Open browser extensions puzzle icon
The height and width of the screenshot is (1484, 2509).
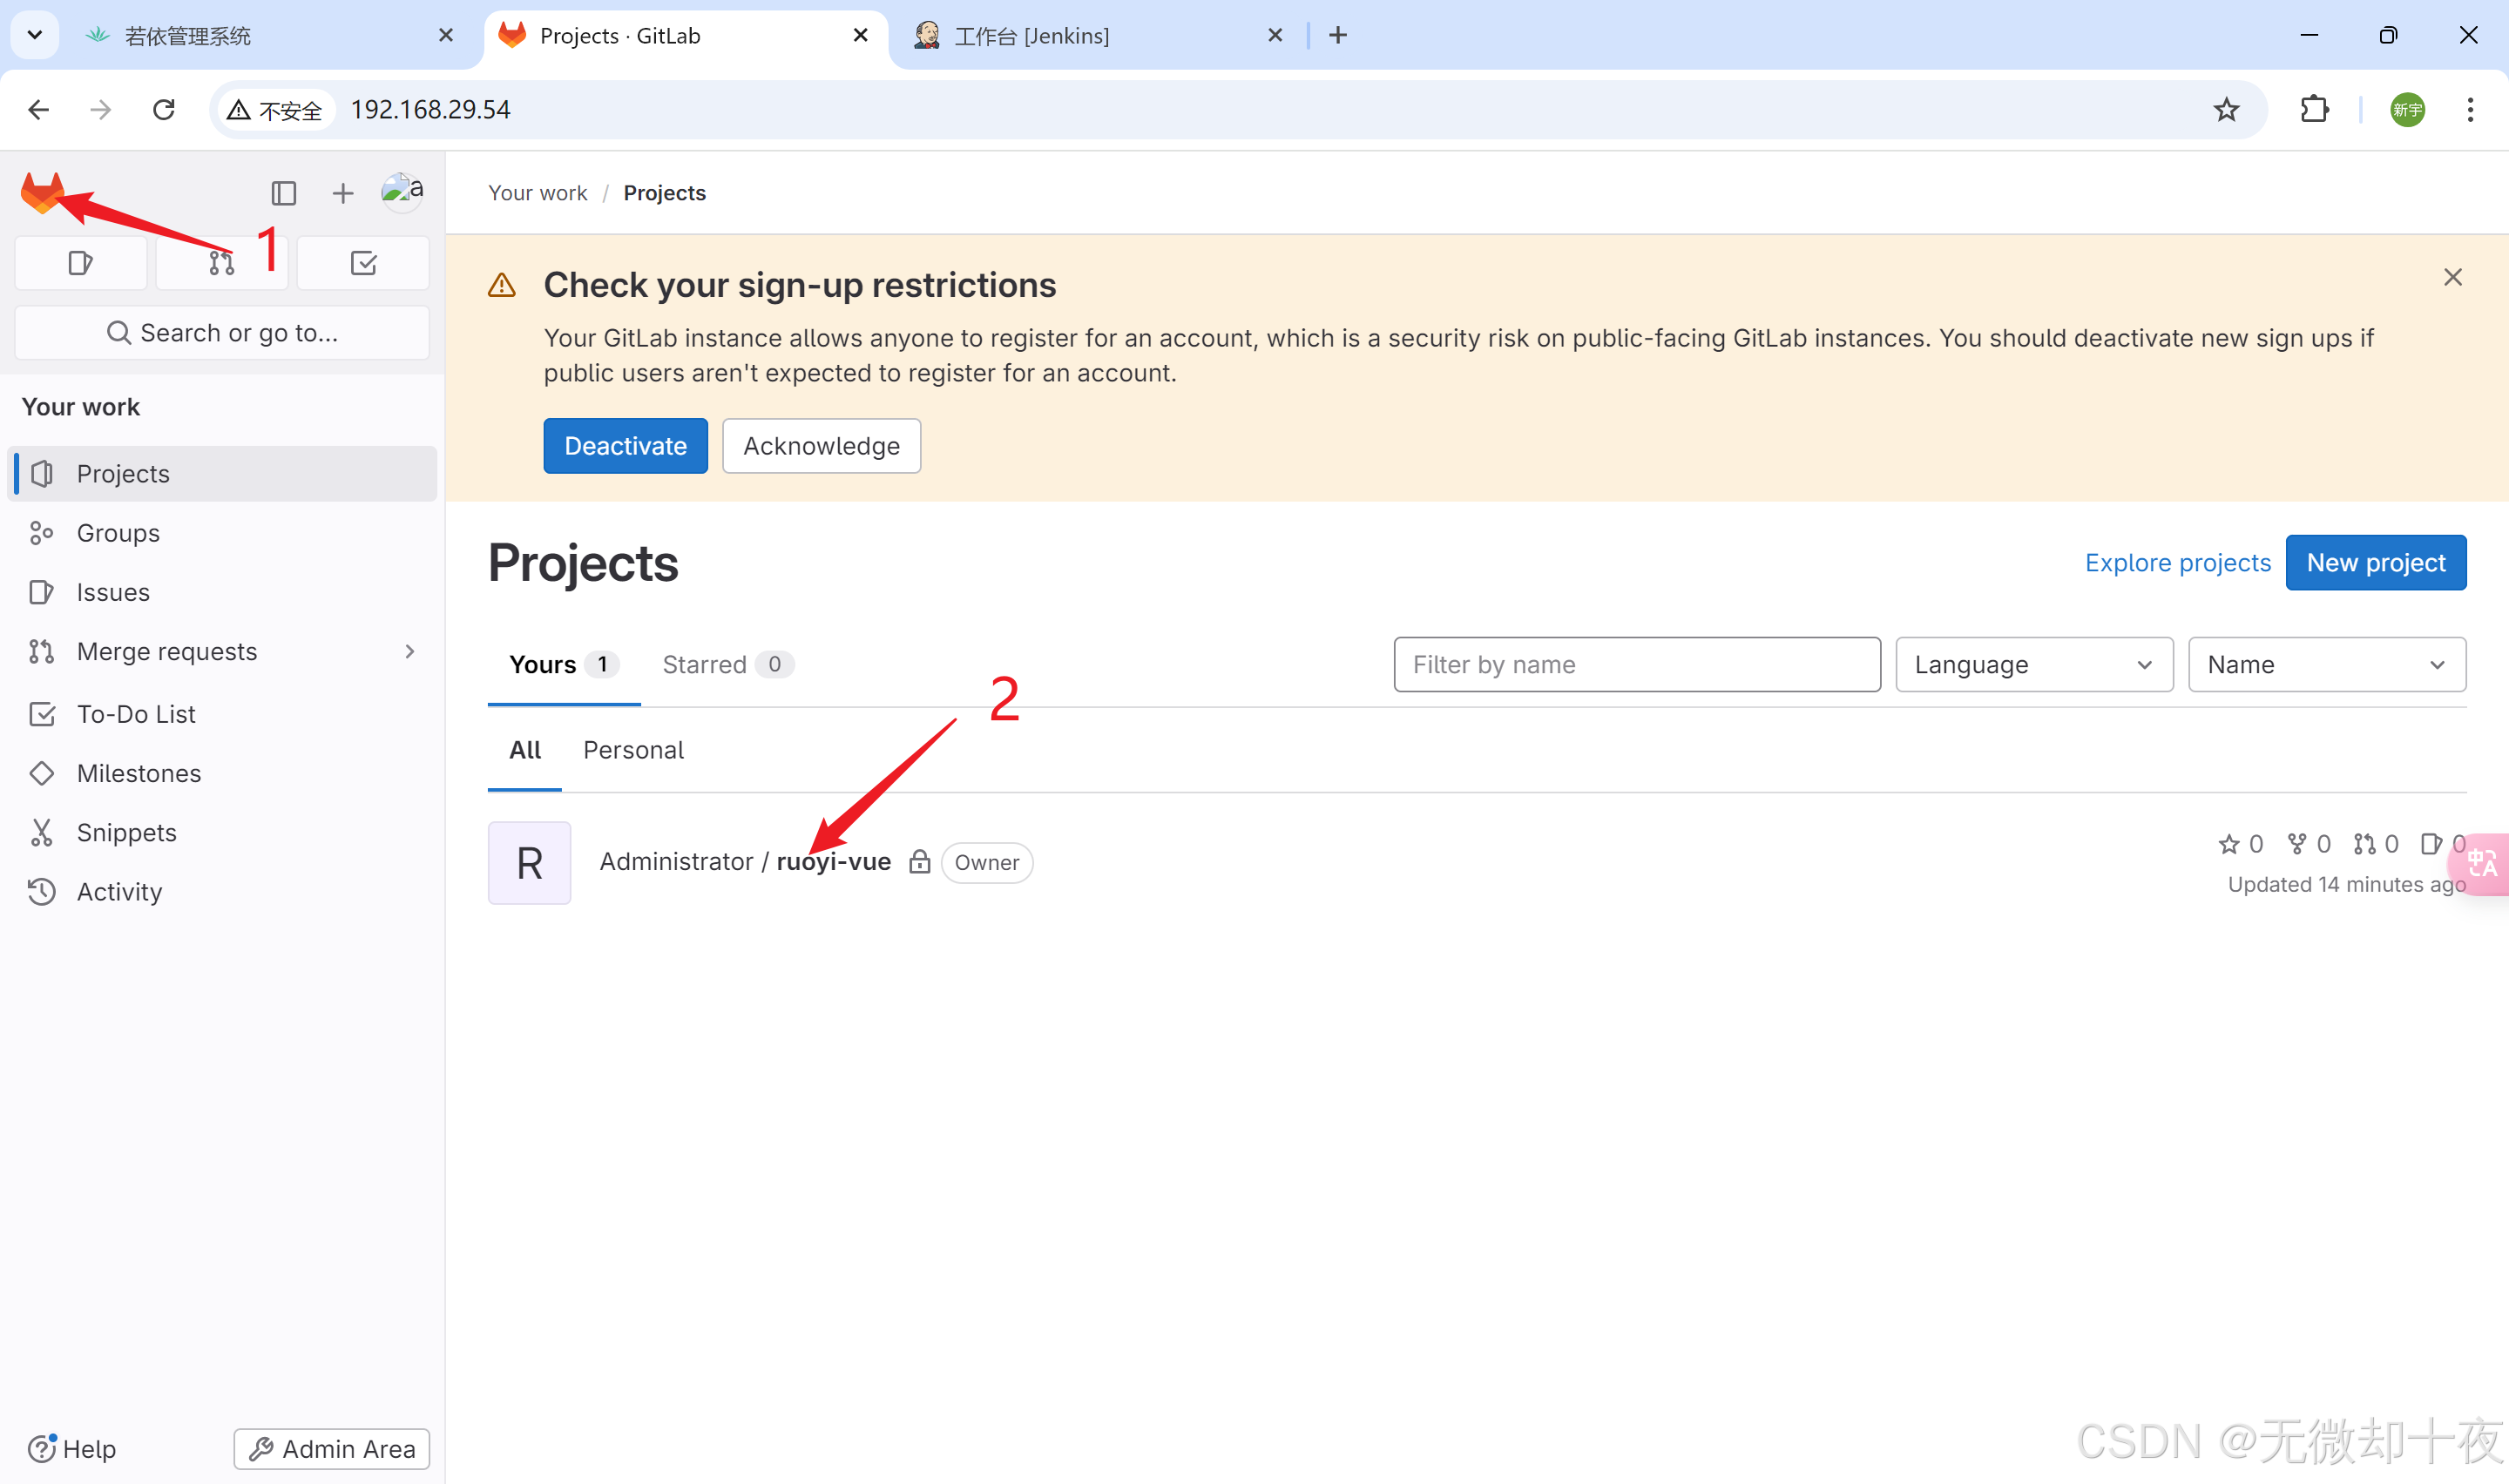2314,109
